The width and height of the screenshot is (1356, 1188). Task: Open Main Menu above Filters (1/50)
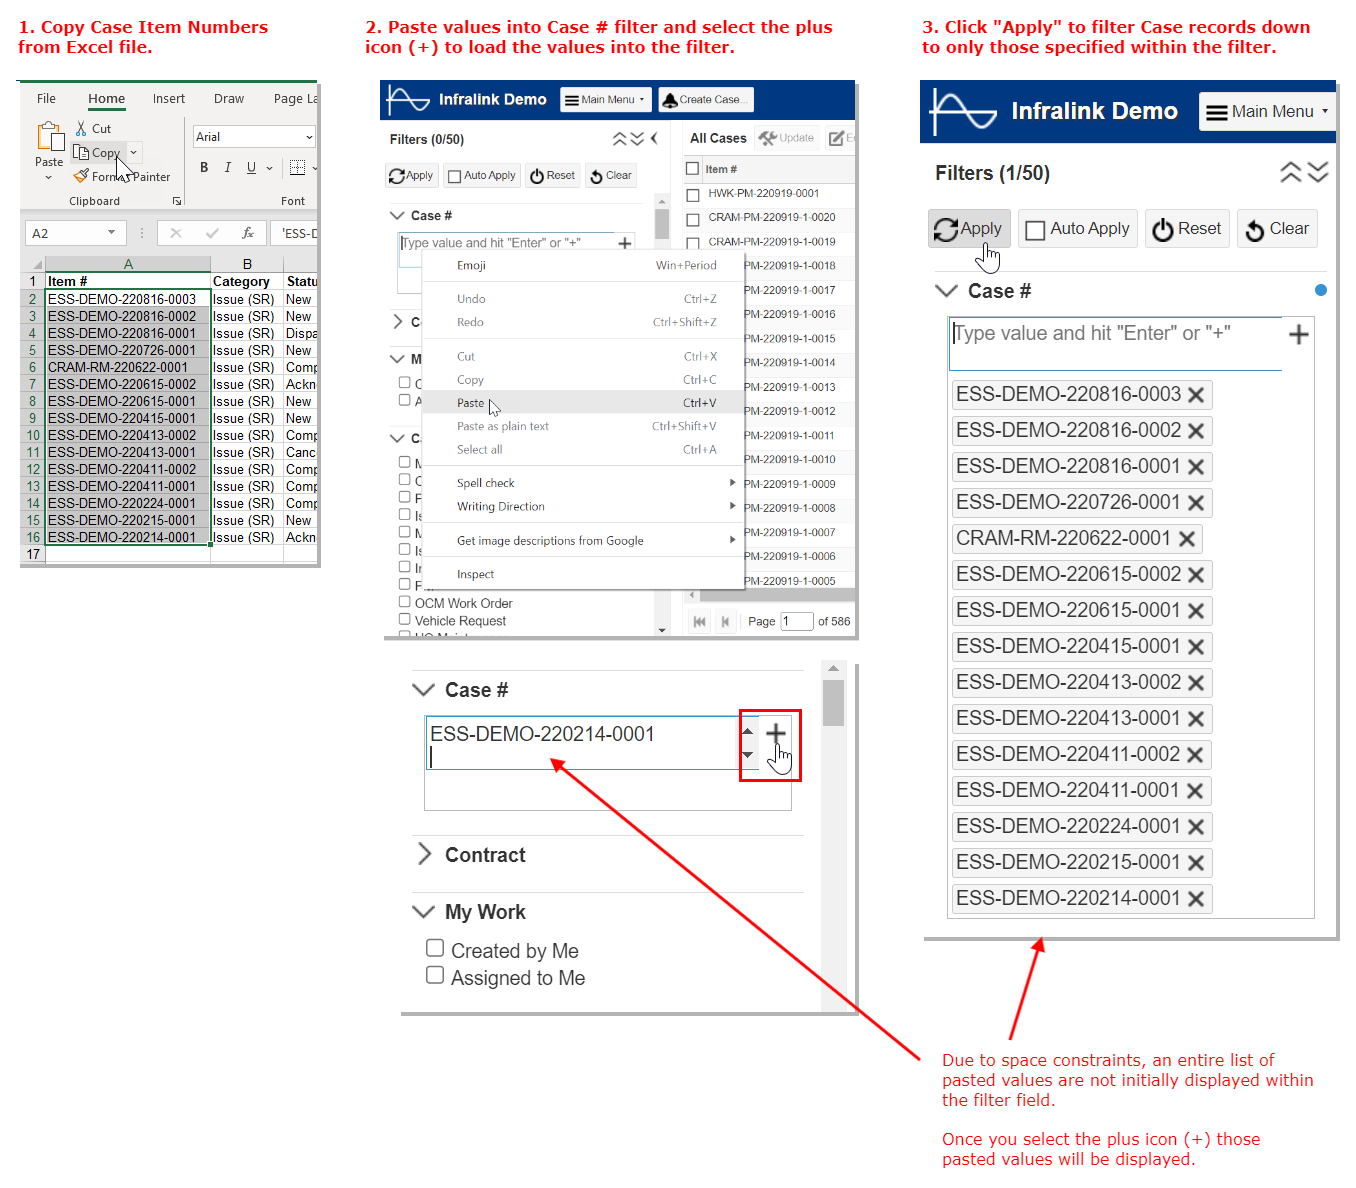pos(1267,112)
